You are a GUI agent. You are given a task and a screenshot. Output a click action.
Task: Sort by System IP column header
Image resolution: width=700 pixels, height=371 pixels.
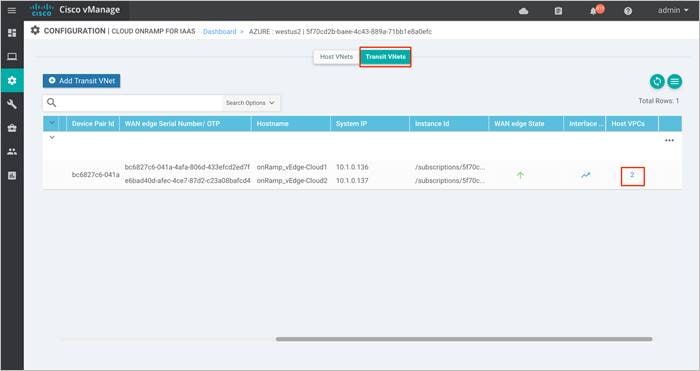(370, 124)
